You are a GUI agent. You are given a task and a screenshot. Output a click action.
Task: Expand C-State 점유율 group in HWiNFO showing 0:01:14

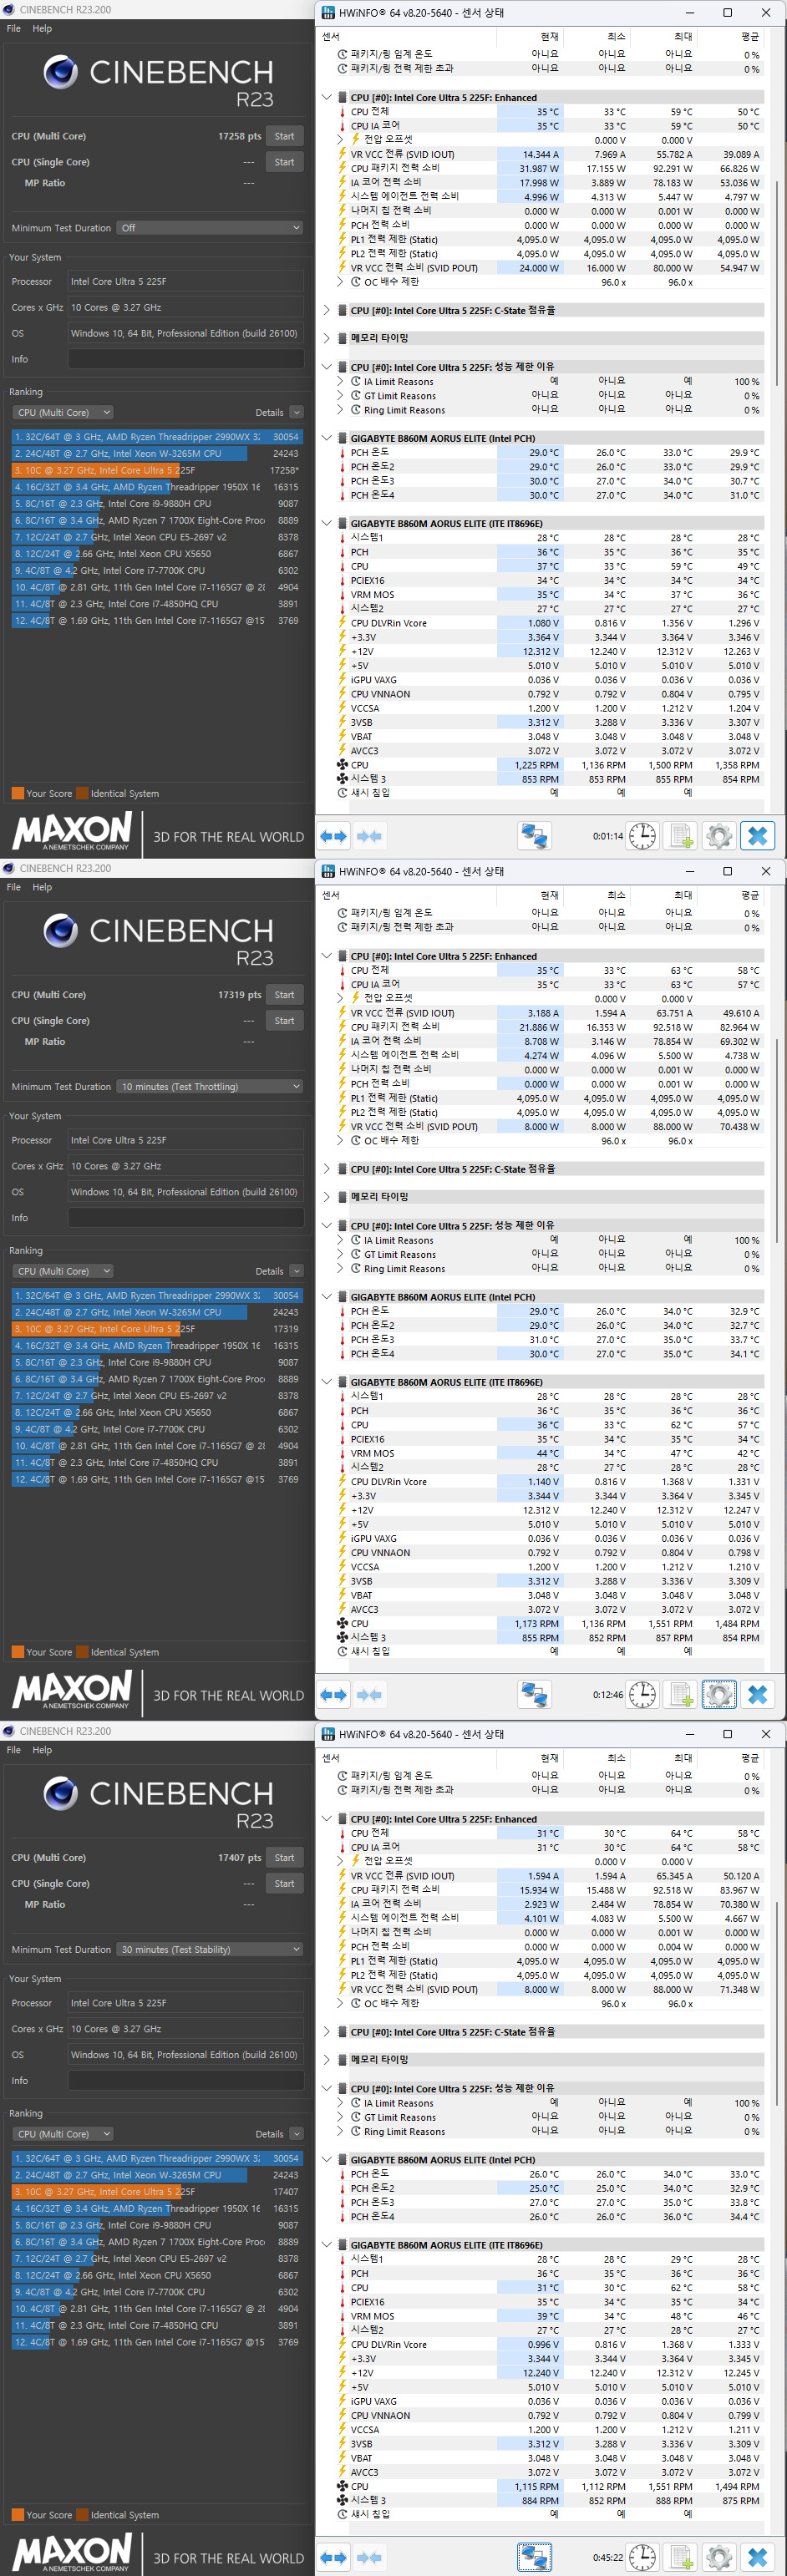(x=326, y=310)
